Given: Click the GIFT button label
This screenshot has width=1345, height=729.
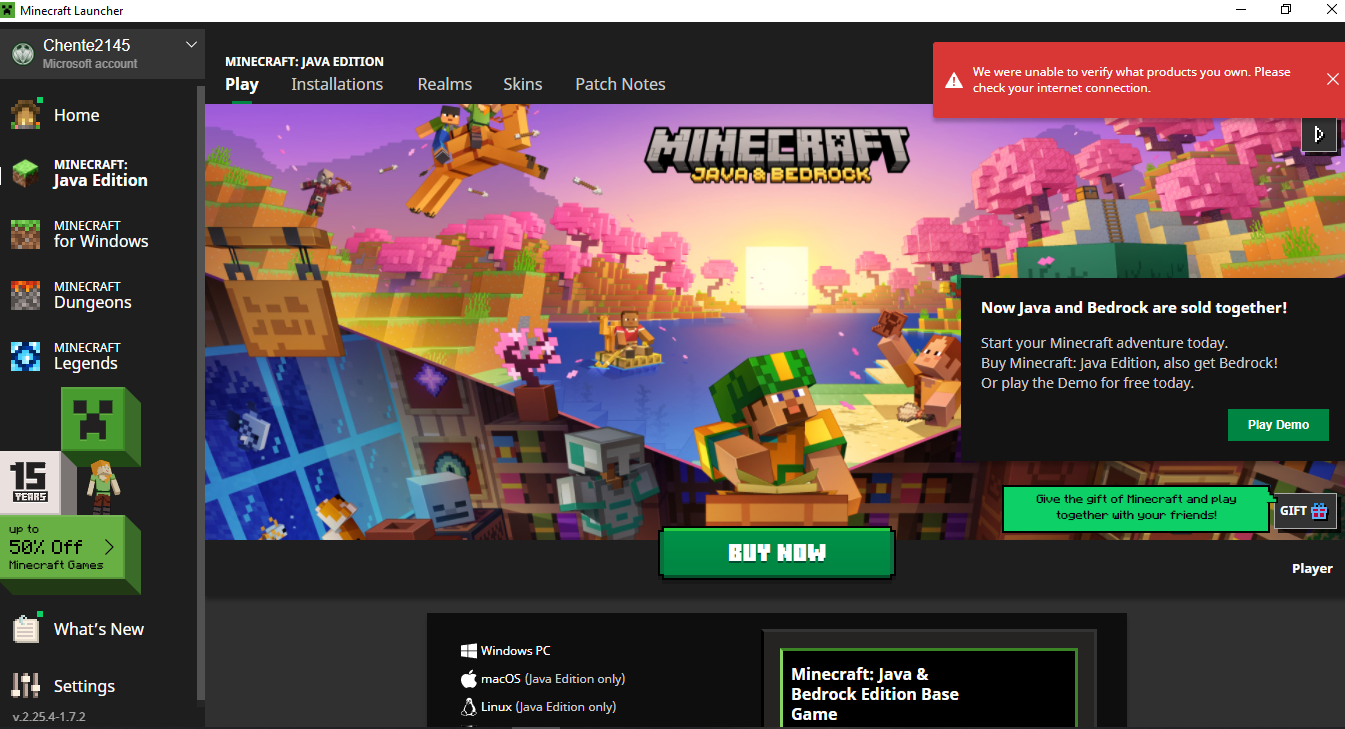Looking at the screenshot, I should (x=1293, y=511).
